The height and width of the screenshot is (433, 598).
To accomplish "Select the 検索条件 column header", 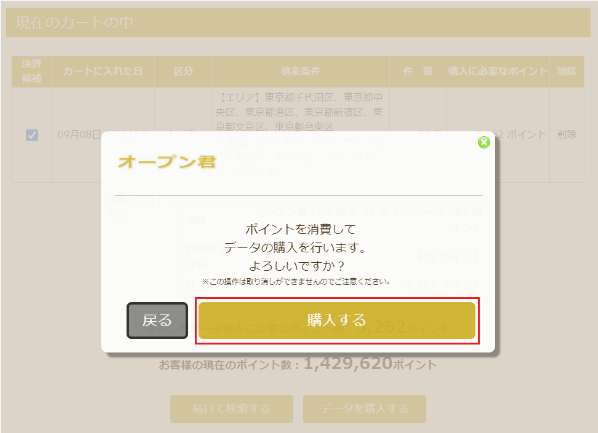I will click(x=301, y=71).
